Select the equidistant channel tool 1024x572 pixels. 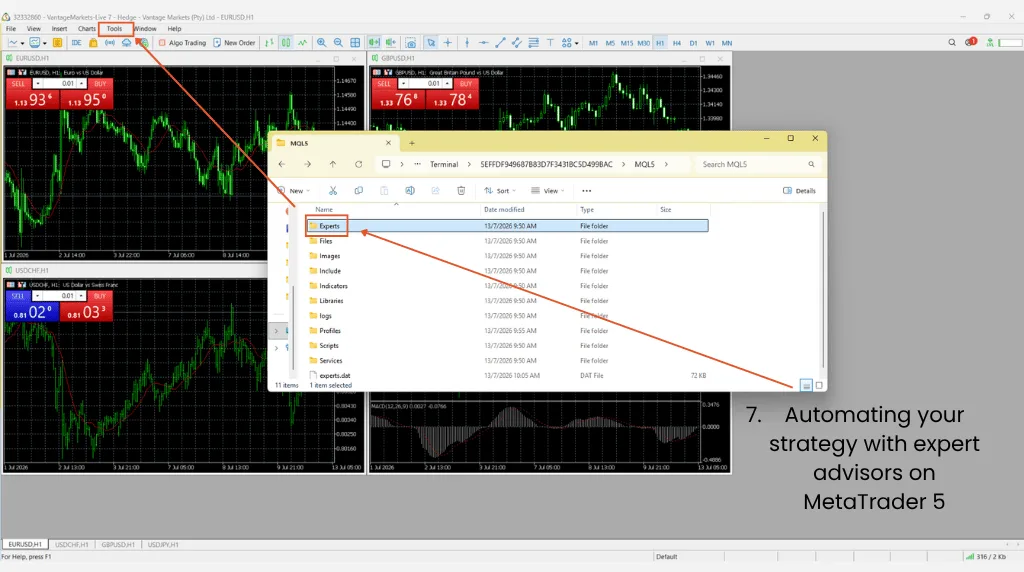(517, 43)
